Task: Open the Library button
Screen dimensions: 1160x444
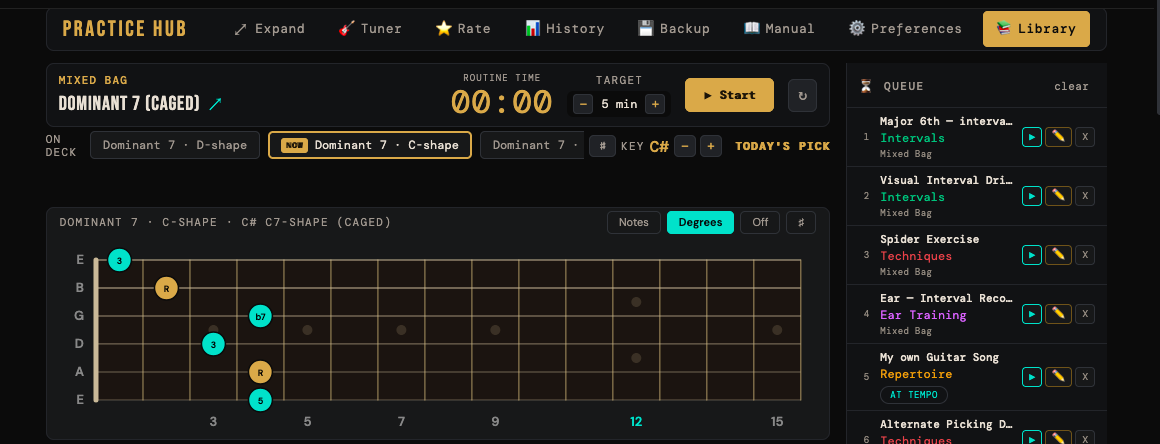Action: (x=1036, y=29)
